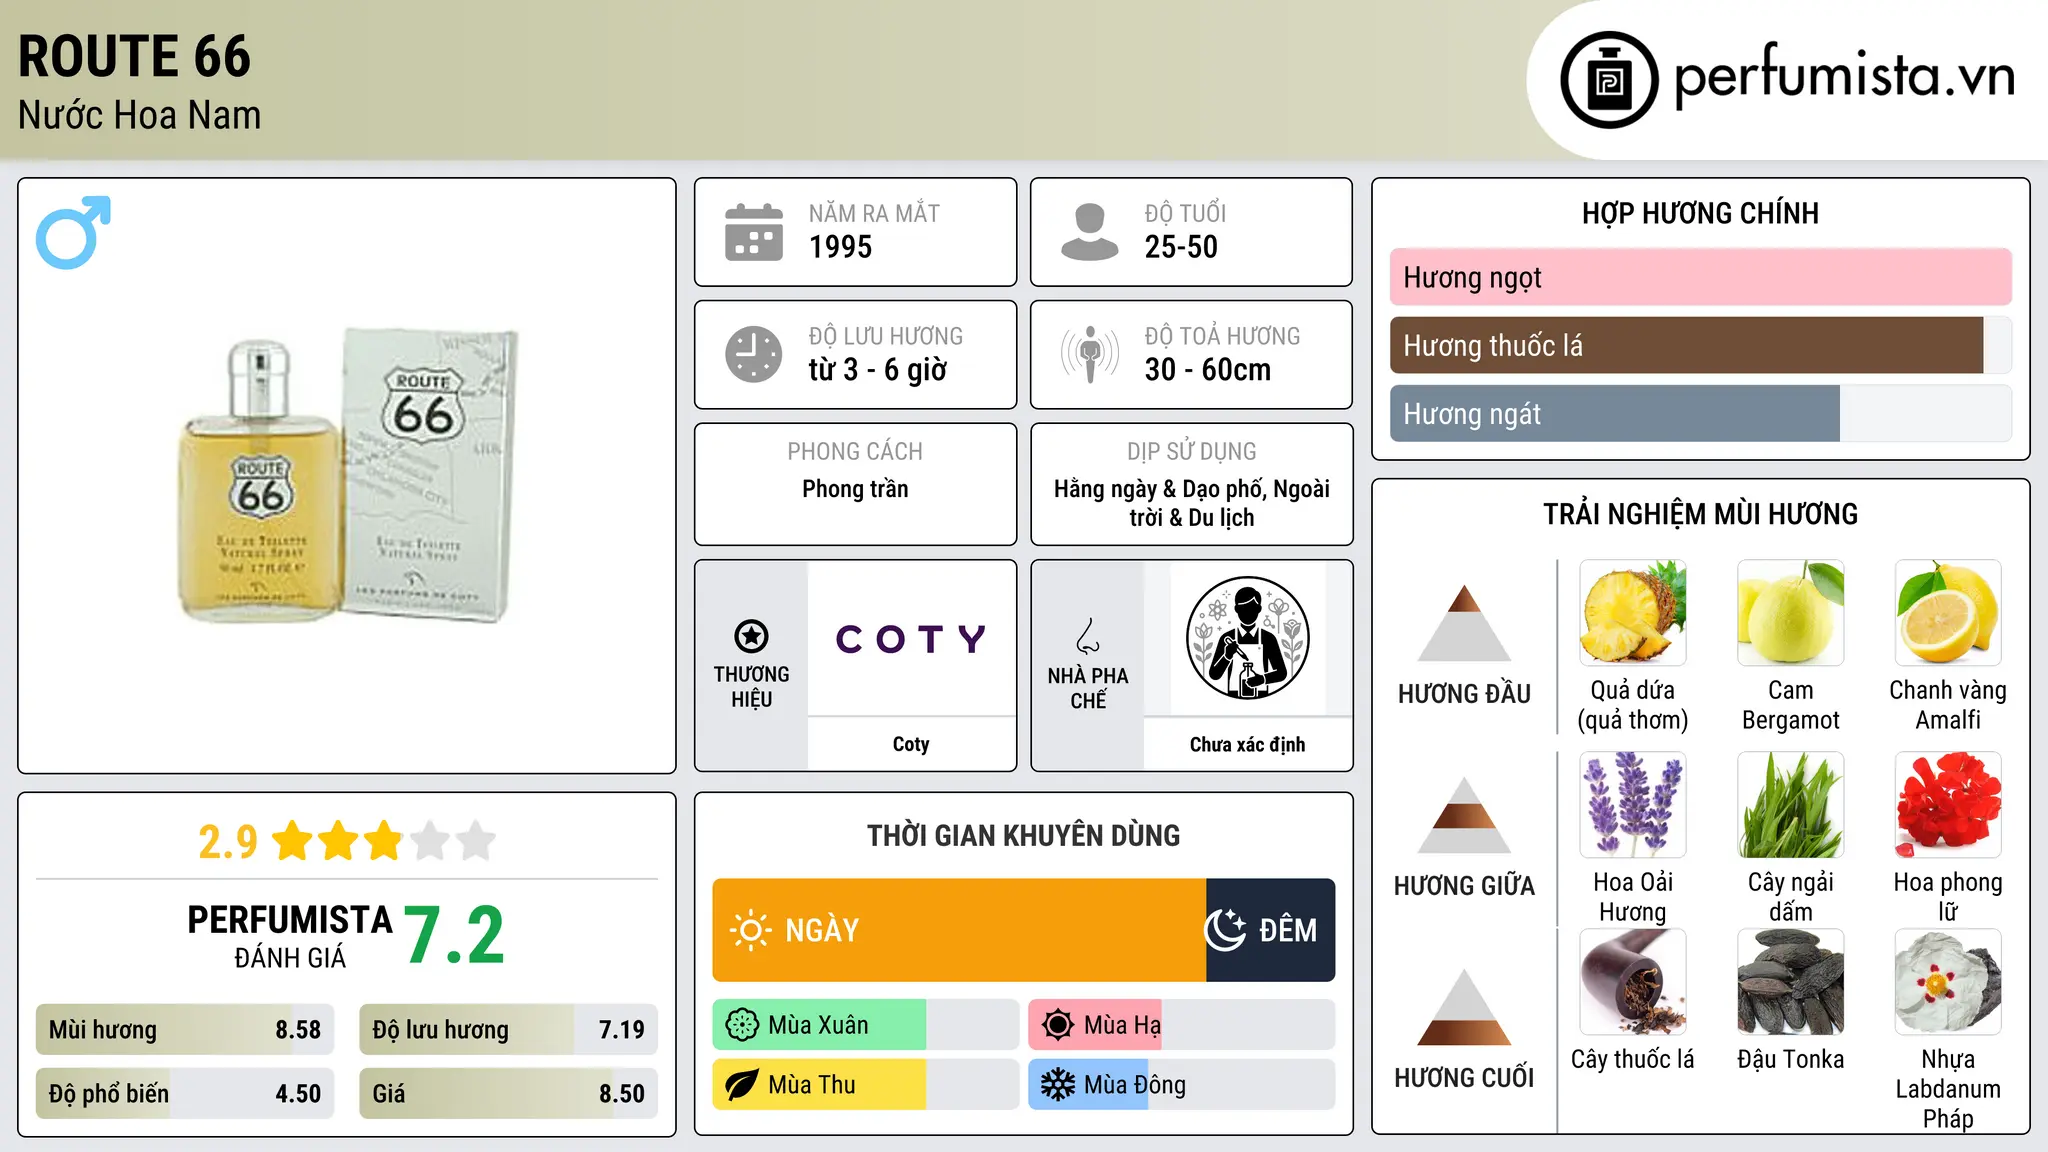The image size is (2048, 1152).
Task: Open the tobacco pipe note thumbnail
Action: pos(1633,982)
